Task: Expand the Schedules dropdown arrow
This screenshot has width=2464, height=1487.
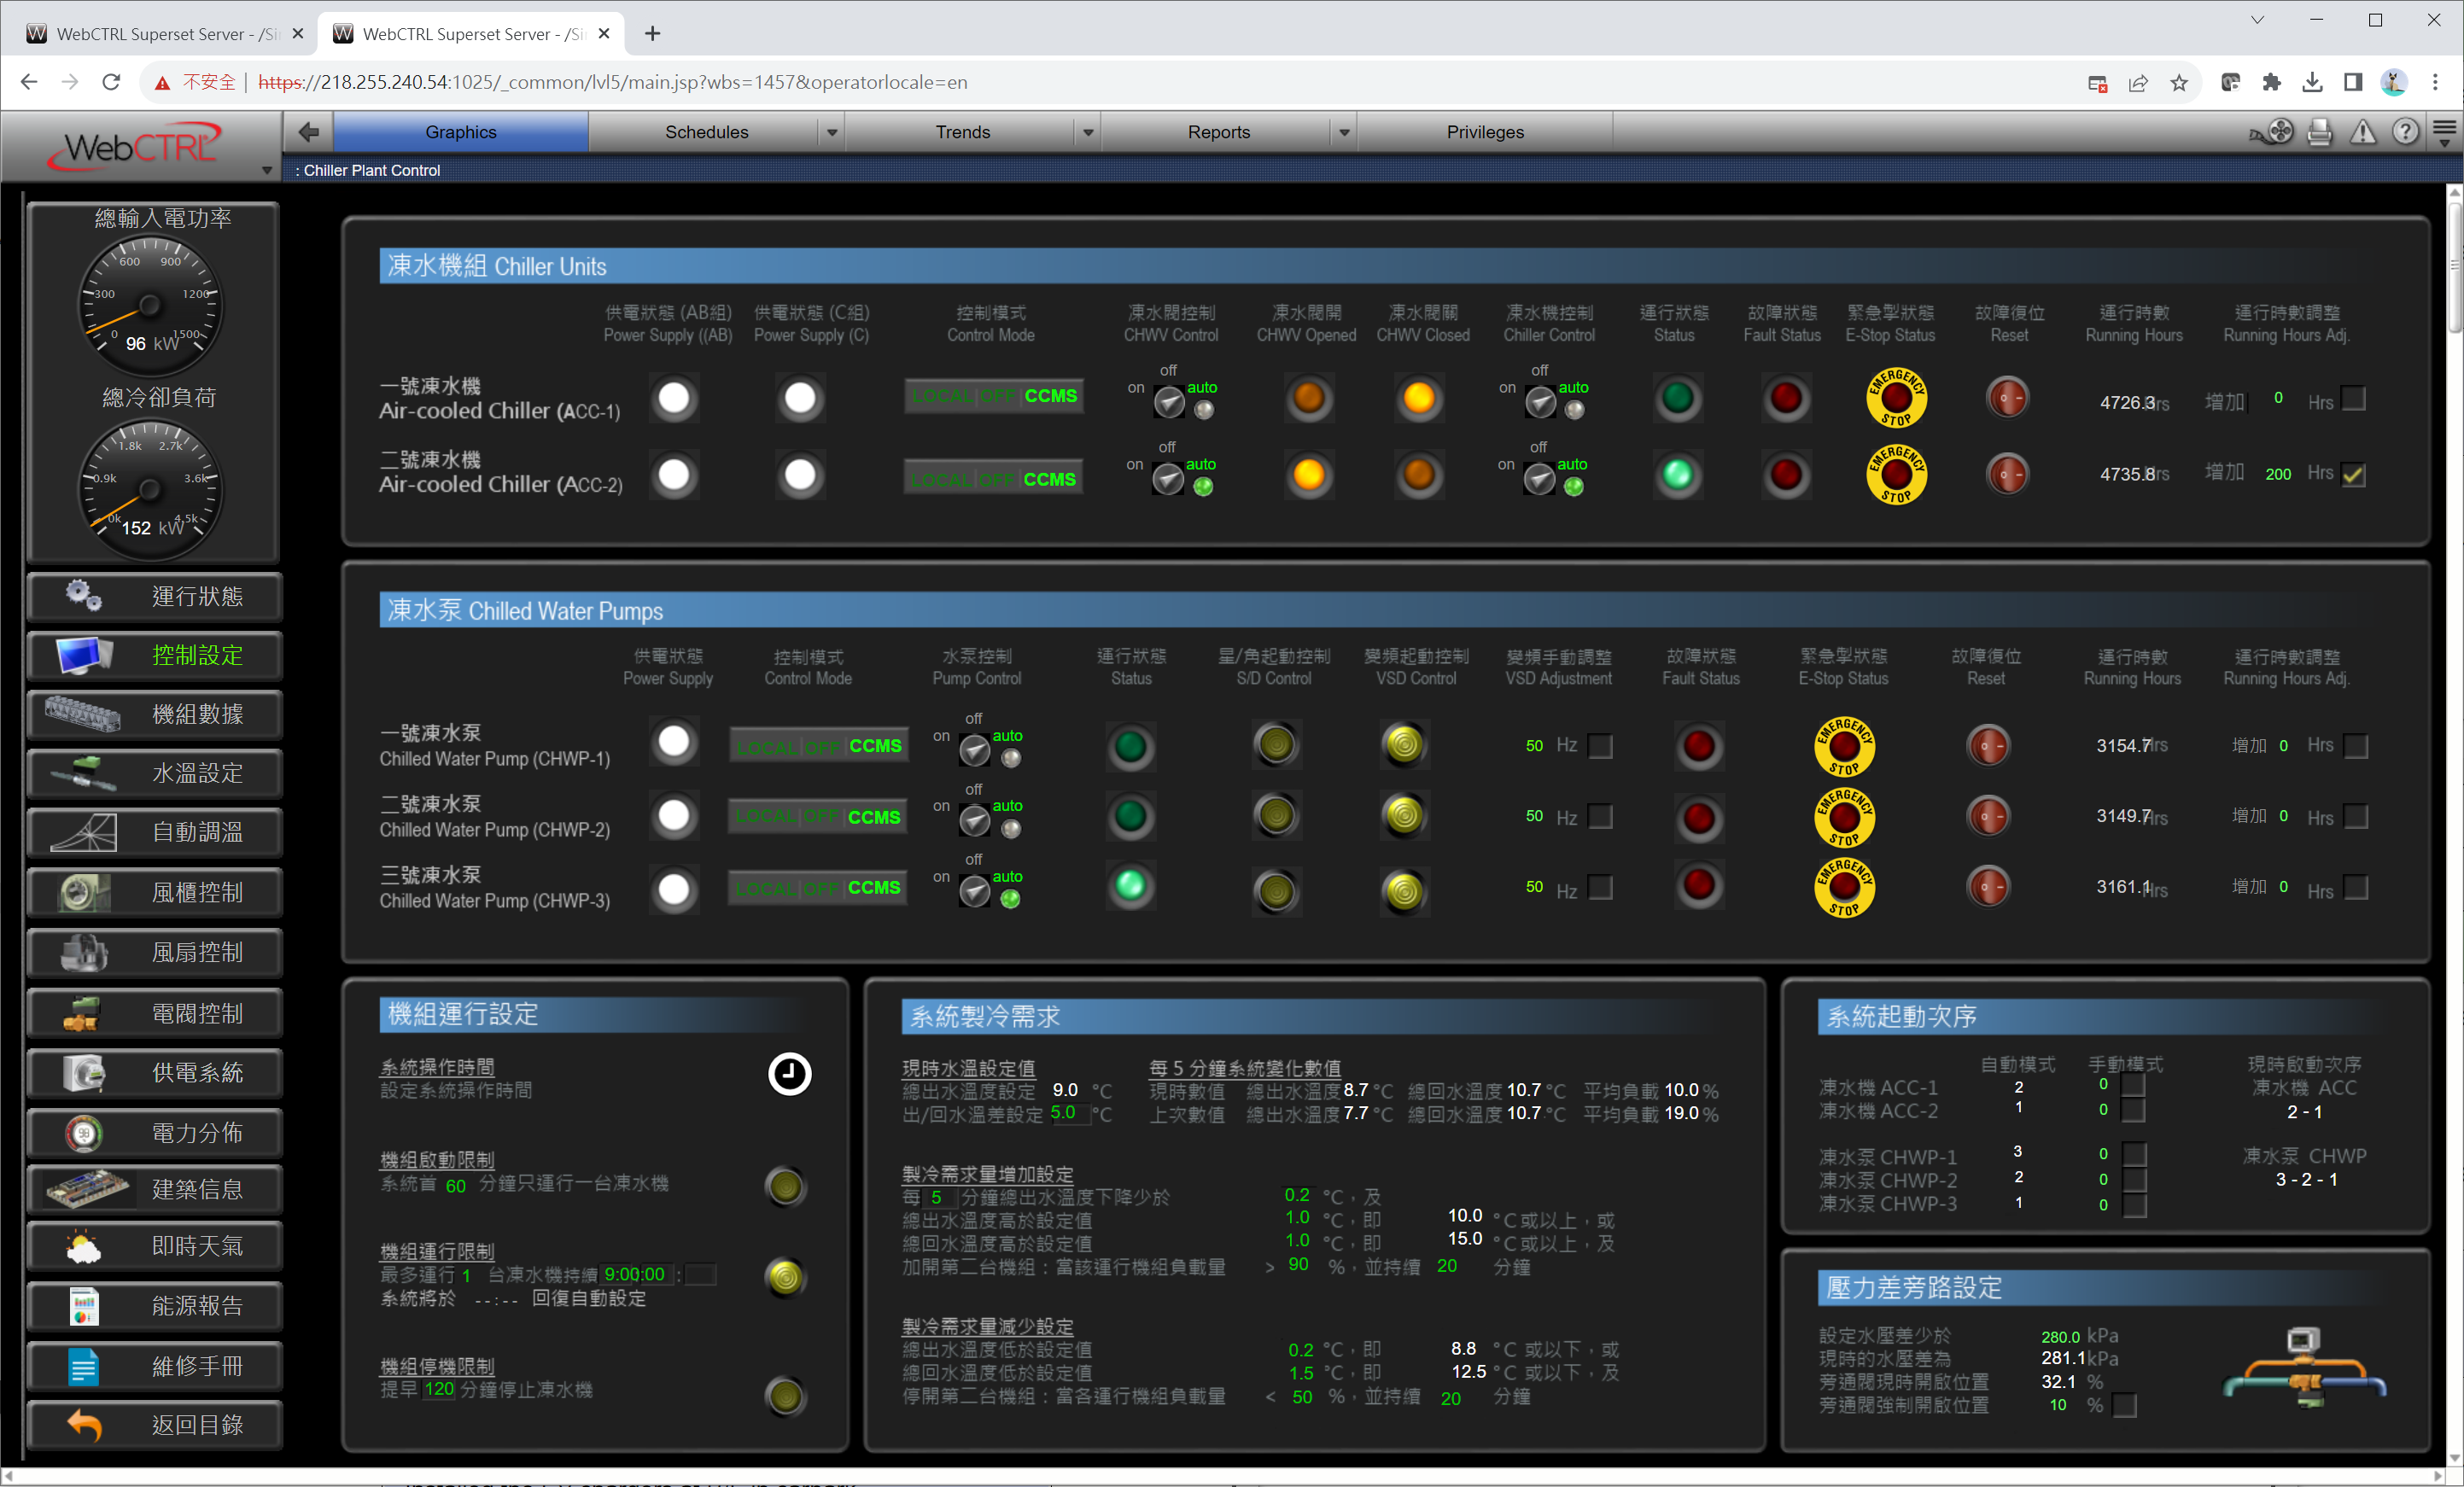Action: [831, 132]
